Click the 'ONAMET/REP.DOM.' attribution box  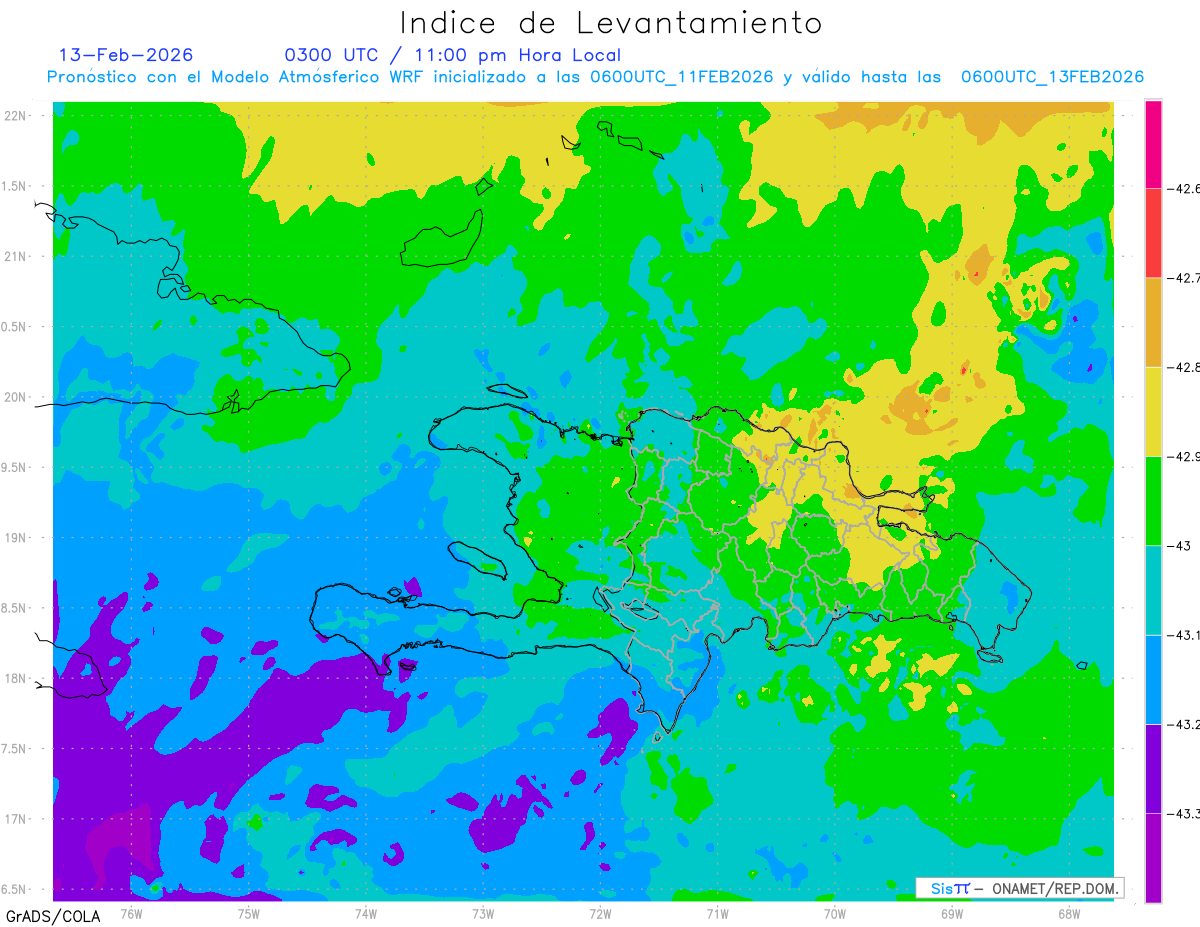click(1019, 888)
